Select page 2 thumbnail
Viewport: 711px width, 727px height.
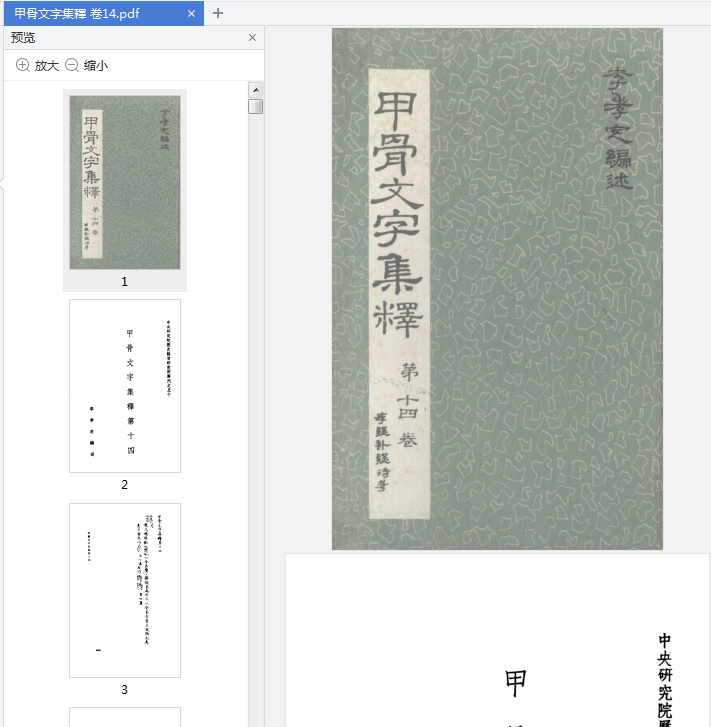click(125, 386)
